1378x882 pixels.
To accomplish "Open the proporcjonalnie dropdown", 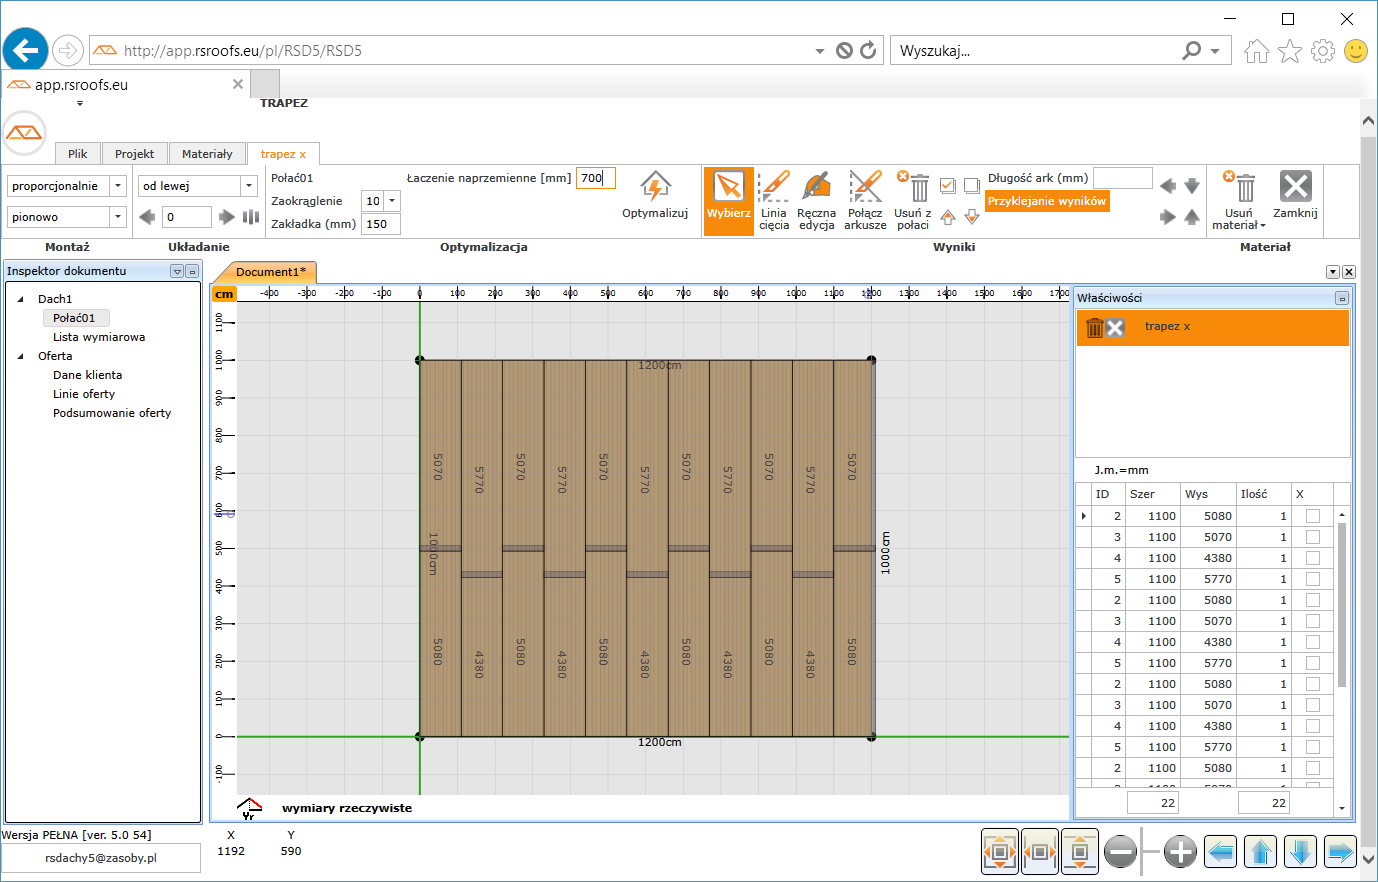I will pyautogui.click(x=118, y=186).
